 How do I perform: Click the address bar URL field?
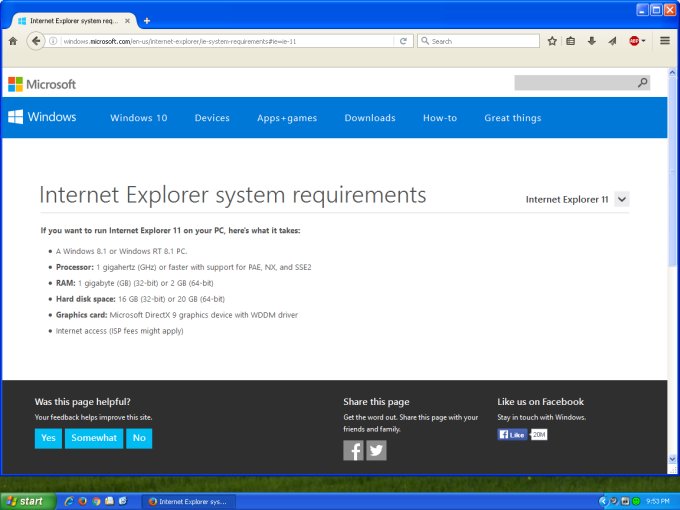(226, 41)
